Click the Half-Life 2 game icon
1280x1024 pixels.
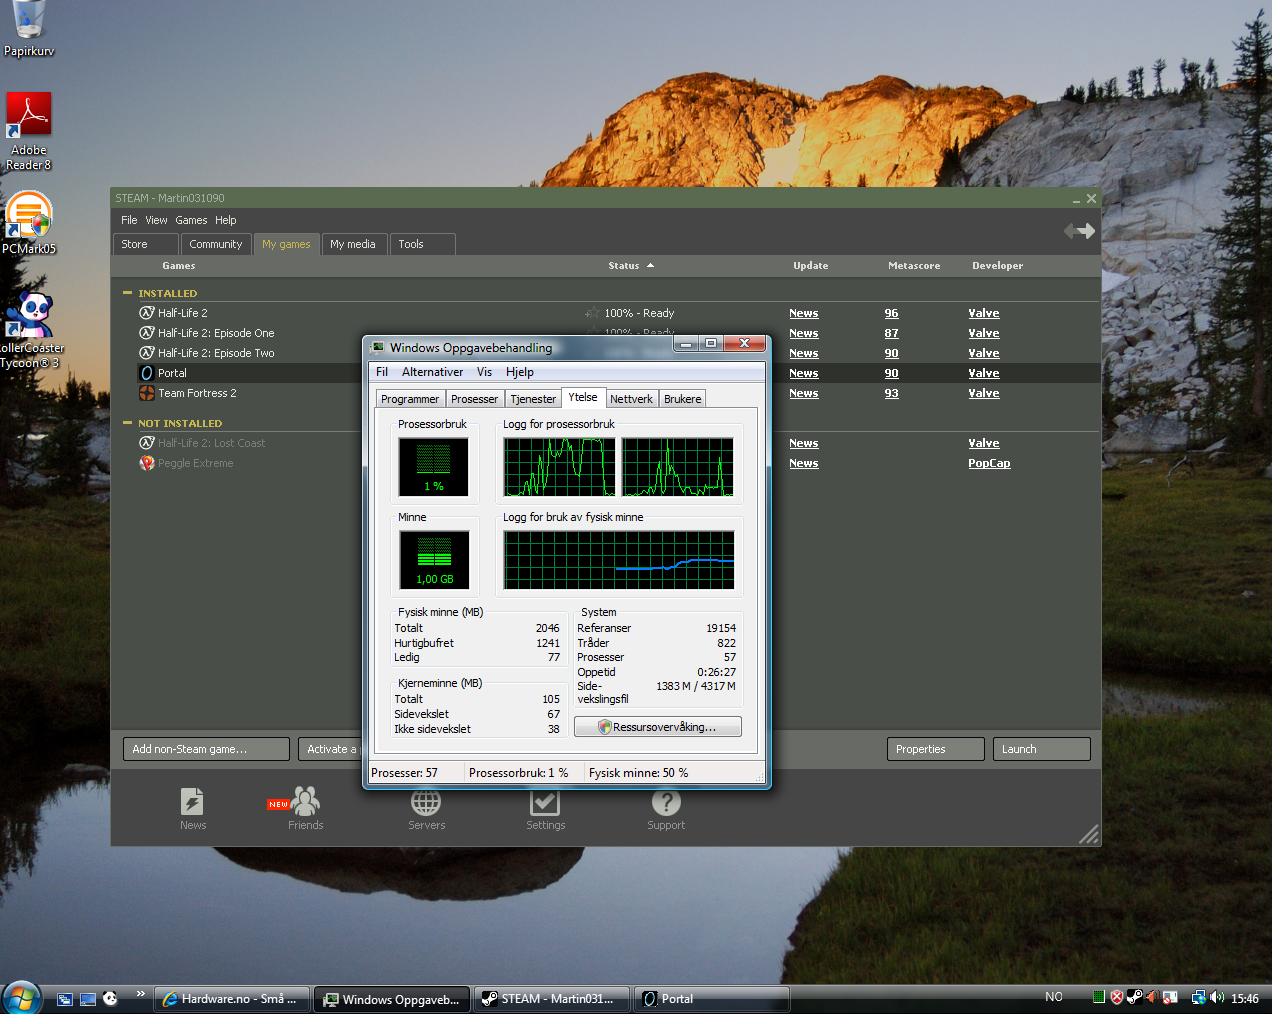[x=147, y=313]
